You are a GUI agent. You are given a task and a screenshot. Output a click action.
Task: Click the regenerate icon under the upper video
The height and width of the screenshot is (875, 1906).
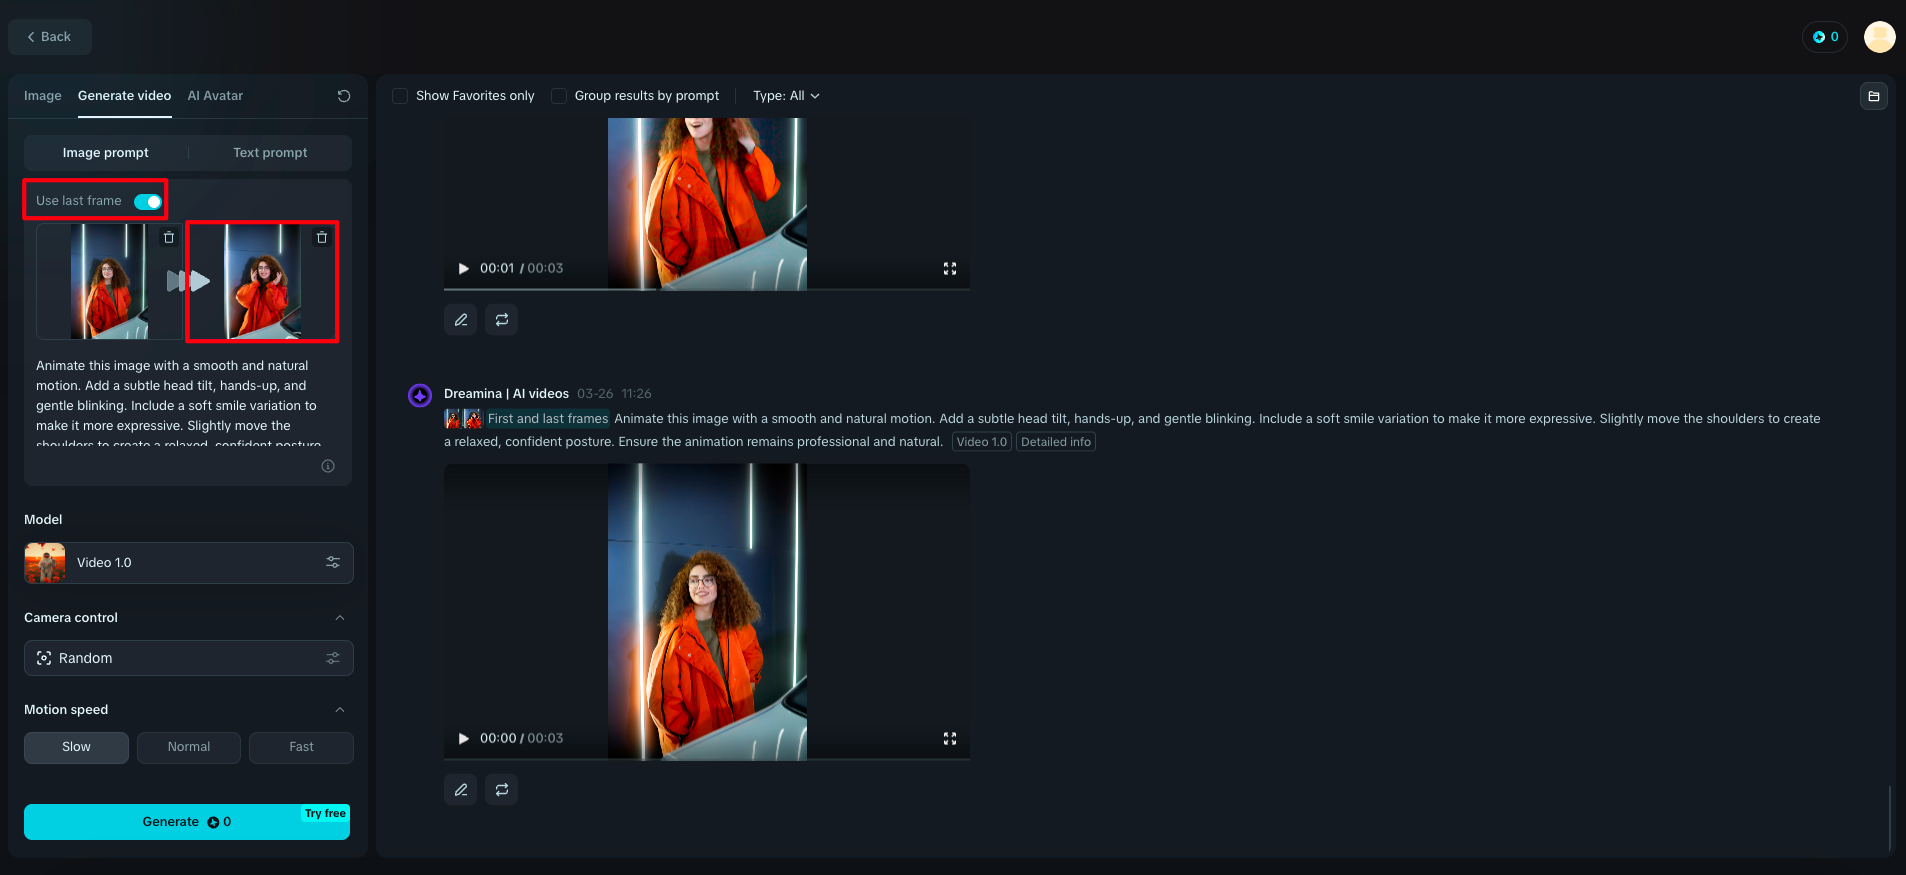click(502, 320)
